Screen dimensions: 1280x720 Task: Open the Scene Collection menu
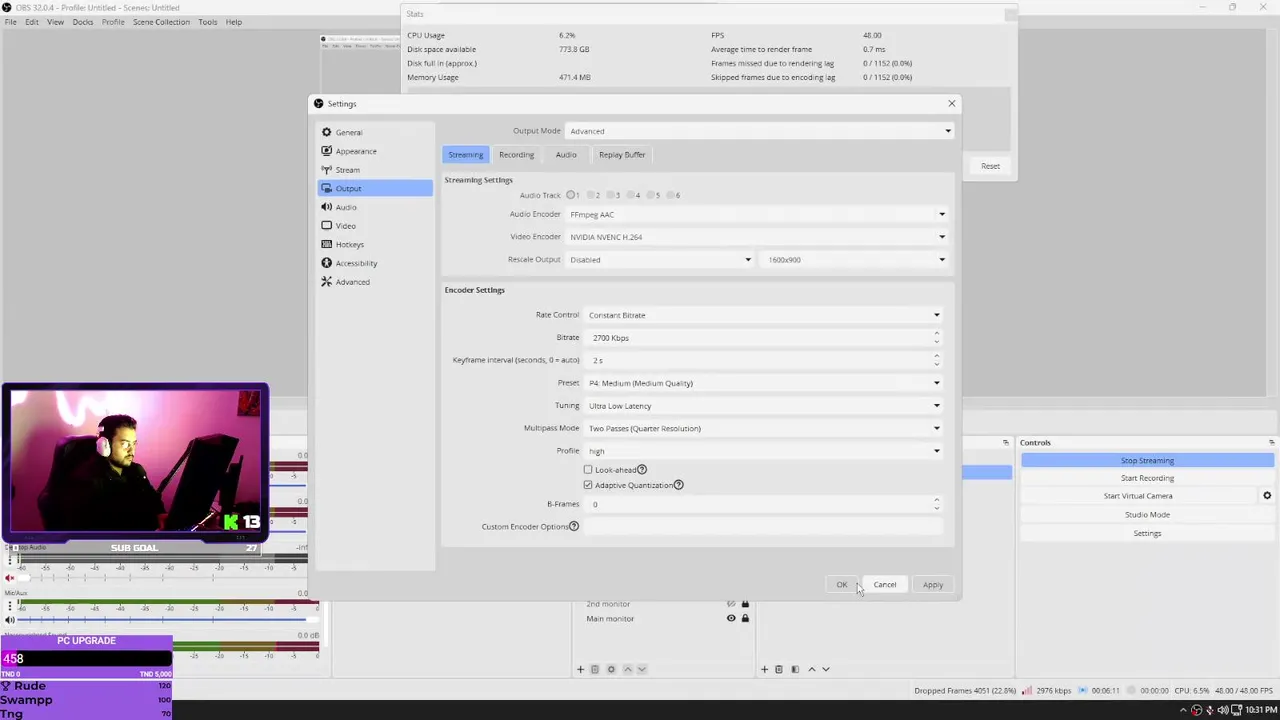(161, 22)
